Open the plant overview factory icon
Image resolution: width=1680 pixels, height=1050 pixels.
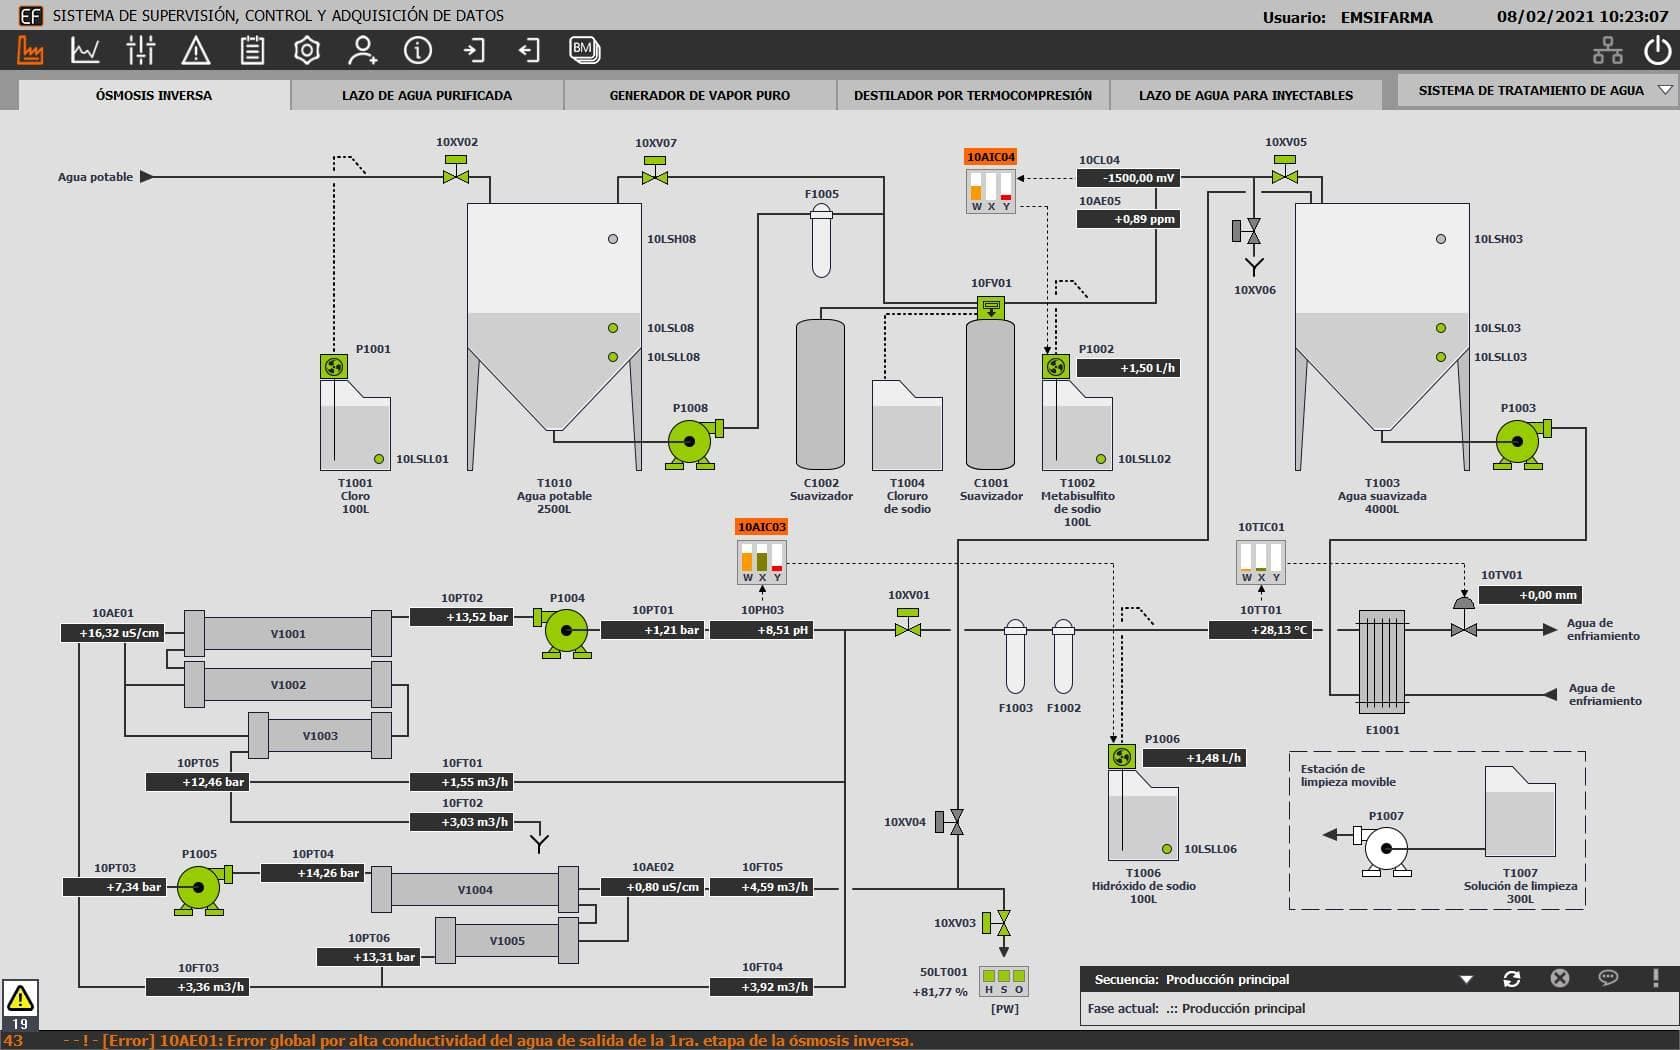(31, 50)
